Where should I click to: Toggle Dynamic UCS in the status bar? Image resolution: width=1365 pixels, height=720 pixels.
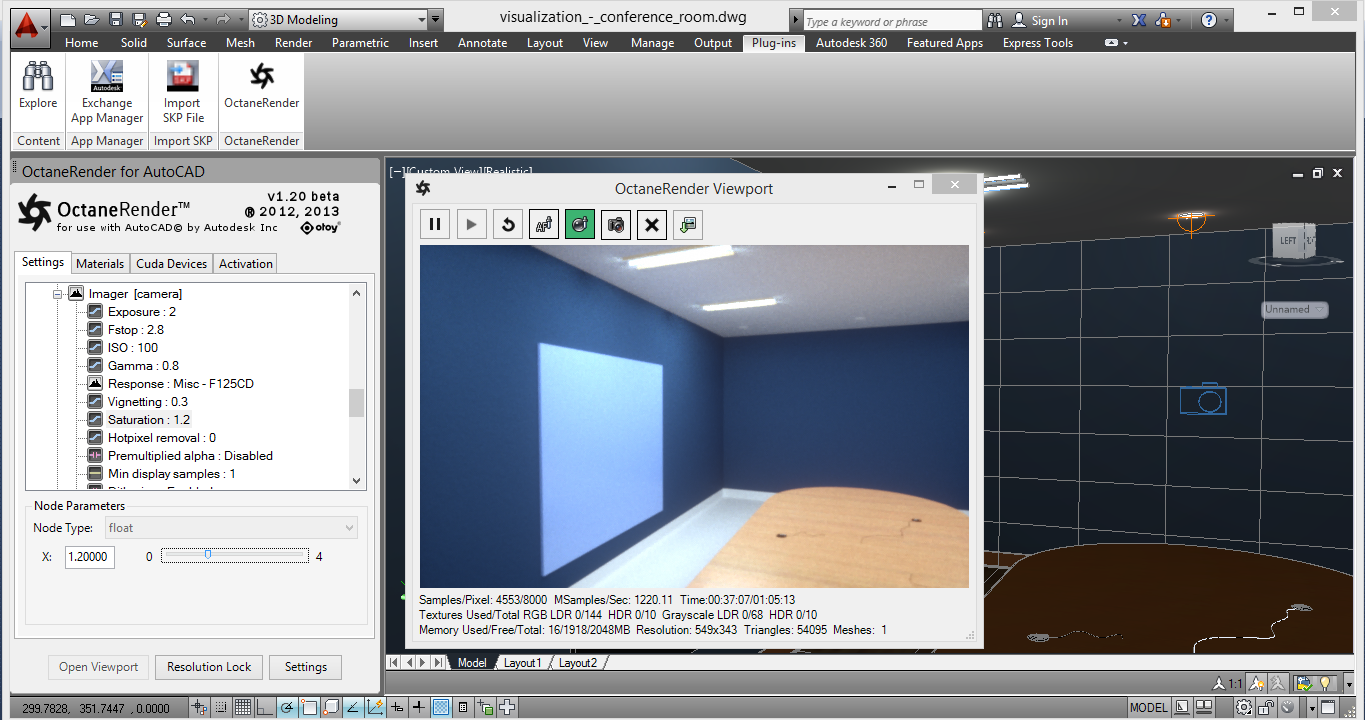pos(375,707)
